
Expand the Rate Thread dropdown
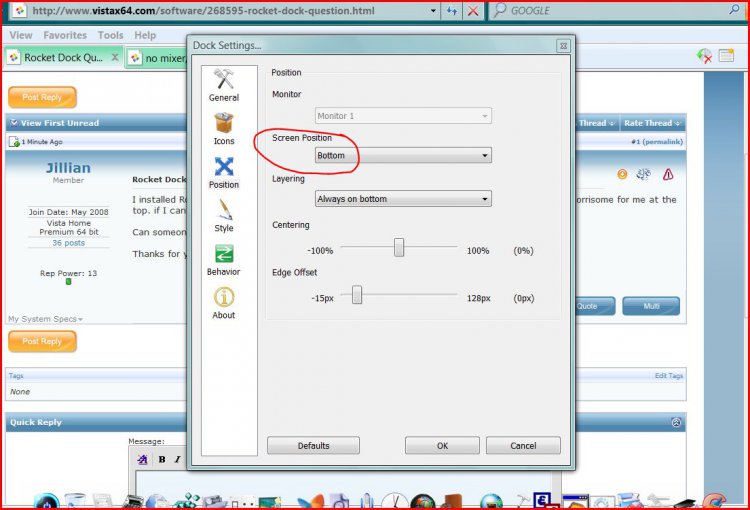tap(652, 123)
